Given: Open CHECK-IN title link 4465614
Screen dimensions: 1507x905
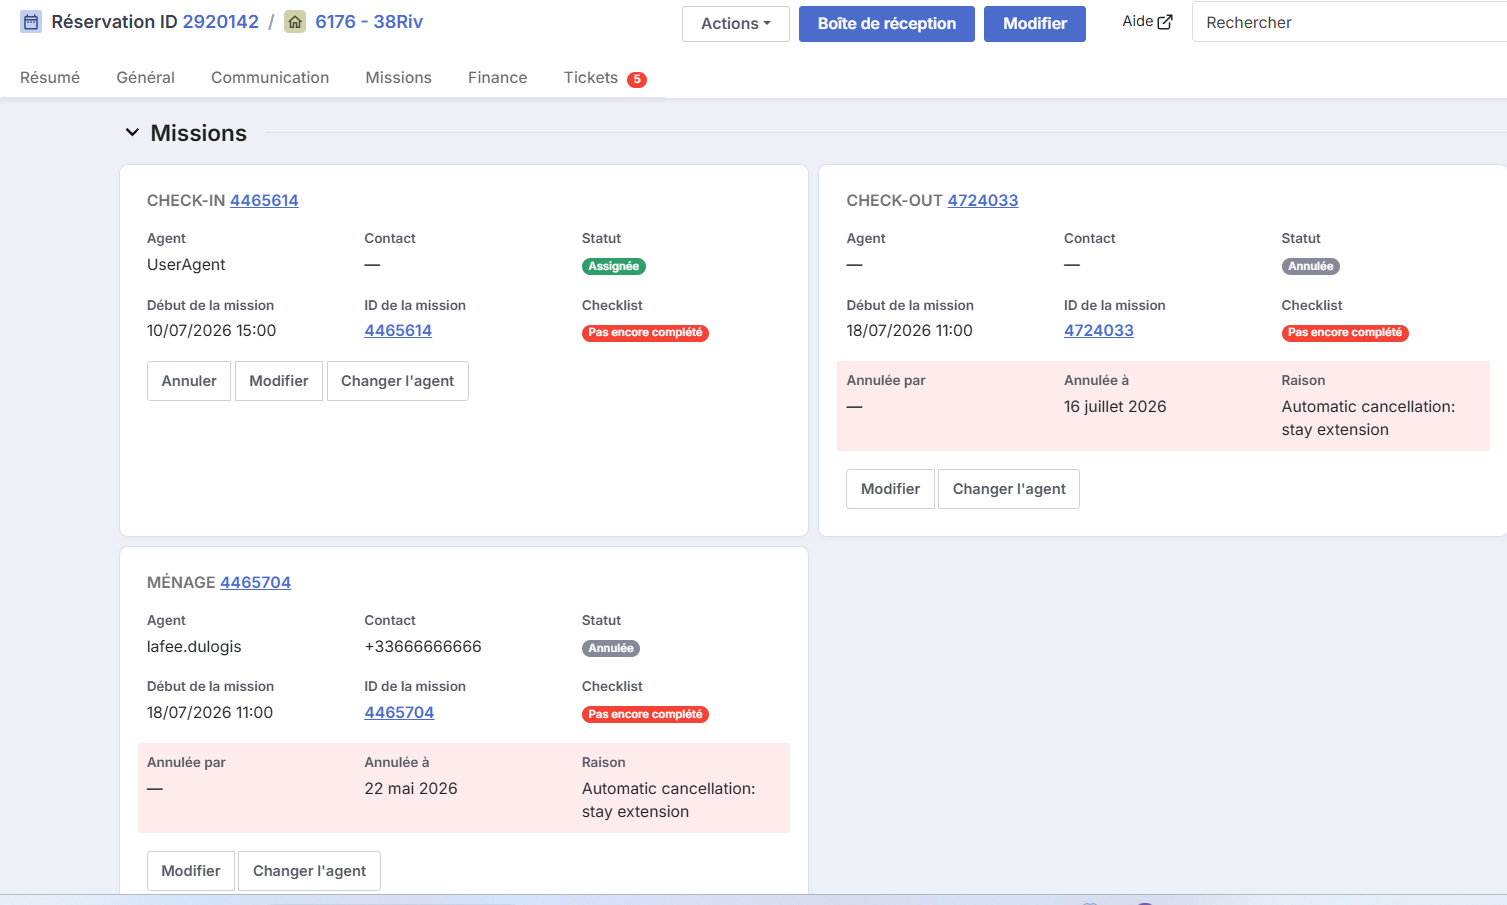Looking at the screenshot, I should 264,200.
